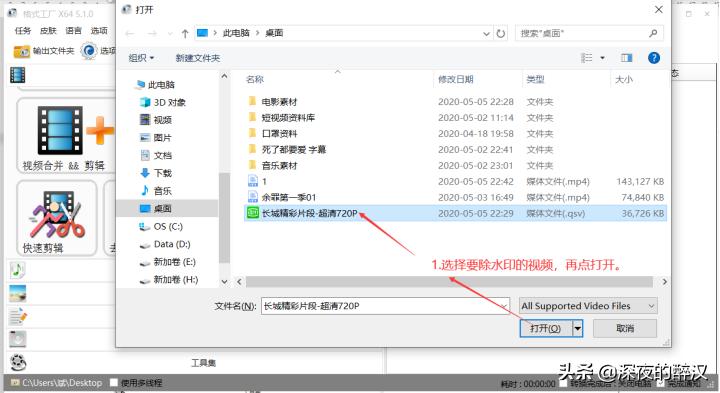720x393 pixels.
Task: Open the All Supported Video Files dropdown
Action: (588, 306)
